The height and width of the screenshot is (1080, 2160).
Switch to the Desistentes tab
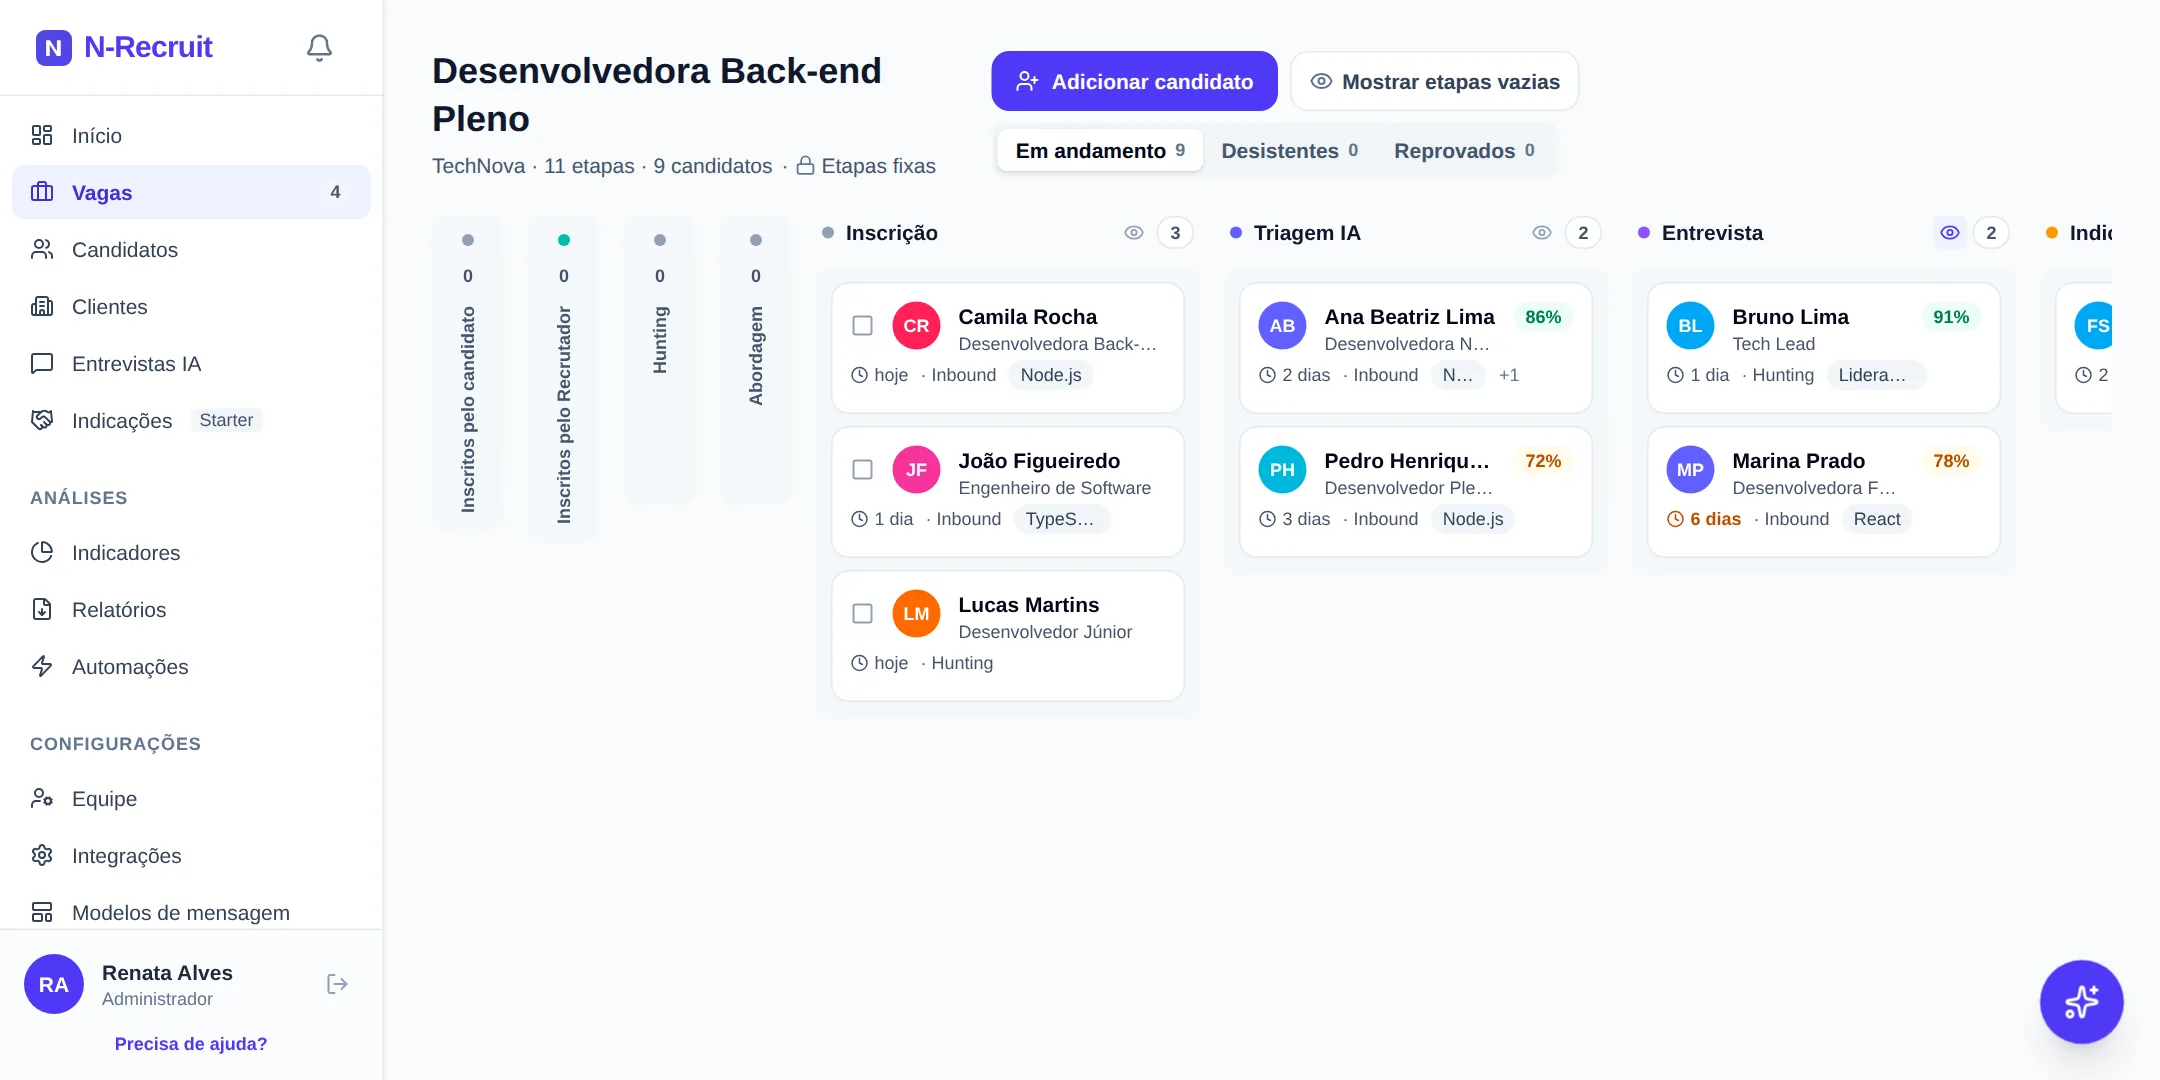coord(1289,151)
